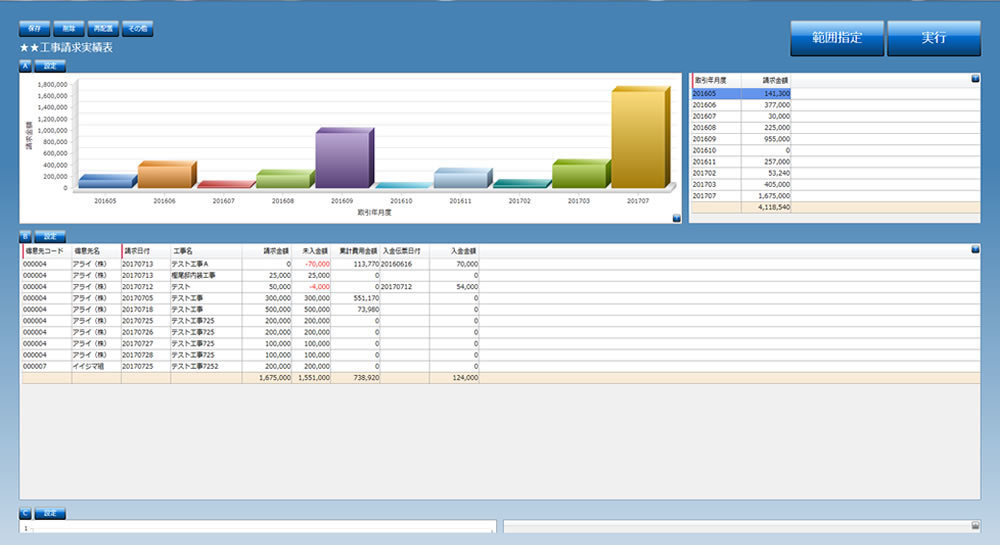Click the 再配置 (rearrange) button
Image resolution: width=1000 pixels, height=545 pixels.
click(101, 30)
